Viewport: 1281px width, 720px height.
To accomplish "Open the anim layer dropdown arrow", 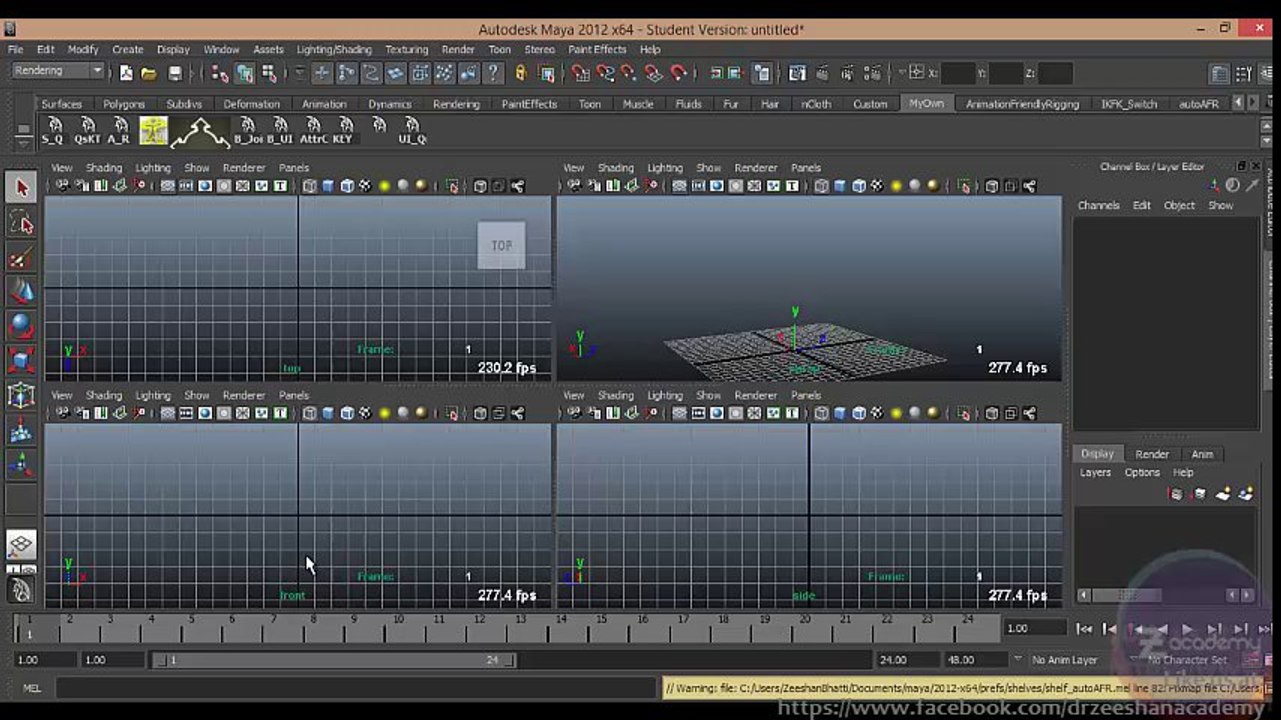I will point(1019,660).
